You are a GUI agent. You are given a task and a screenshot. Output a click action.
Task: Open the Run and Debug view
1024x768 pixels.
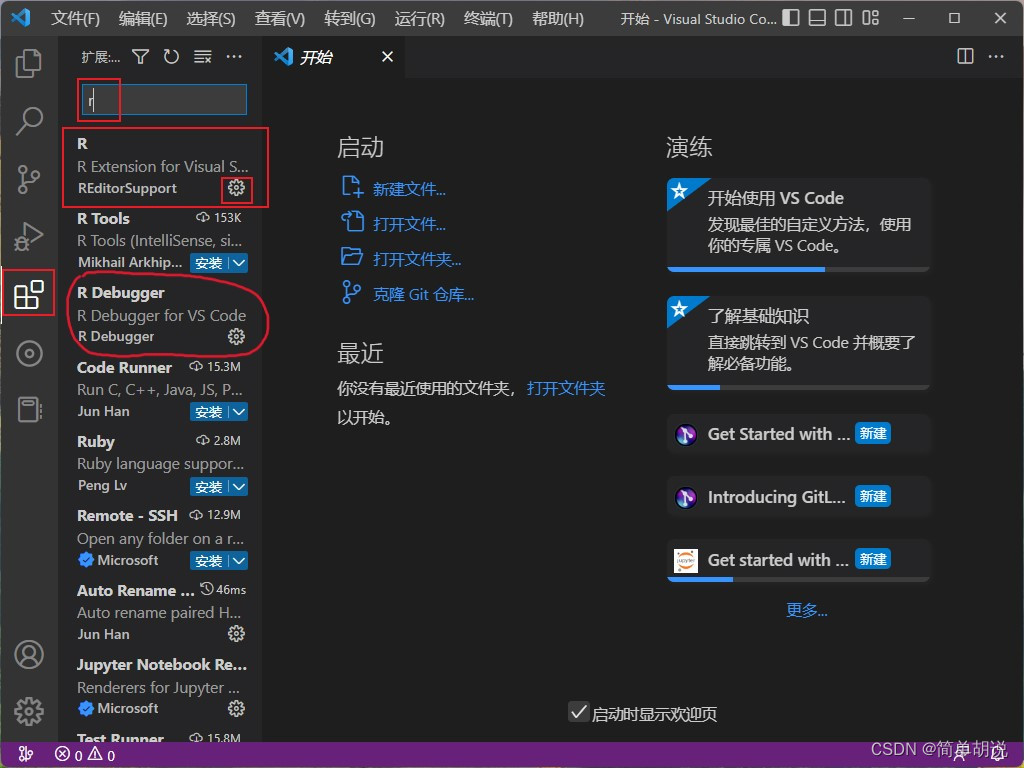(x=28, y=237)
